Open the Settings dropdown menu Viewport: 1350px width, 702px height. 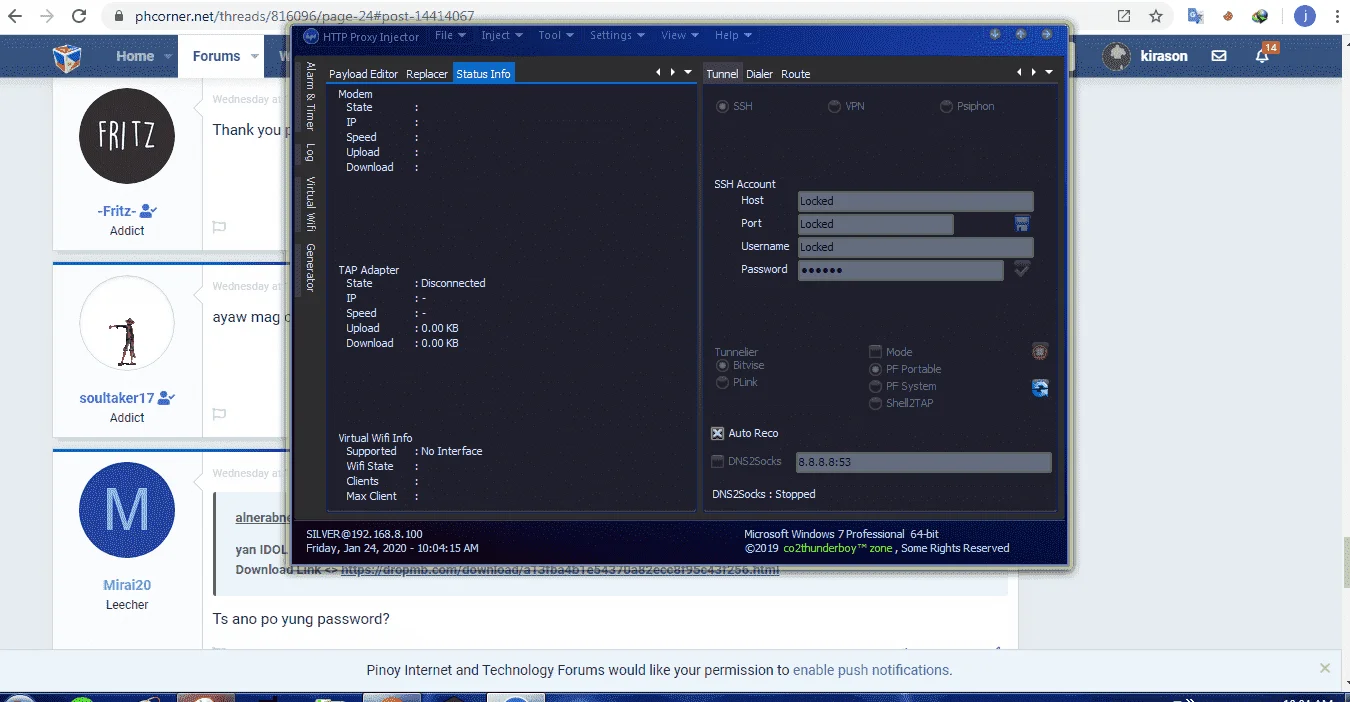[617, 35]
